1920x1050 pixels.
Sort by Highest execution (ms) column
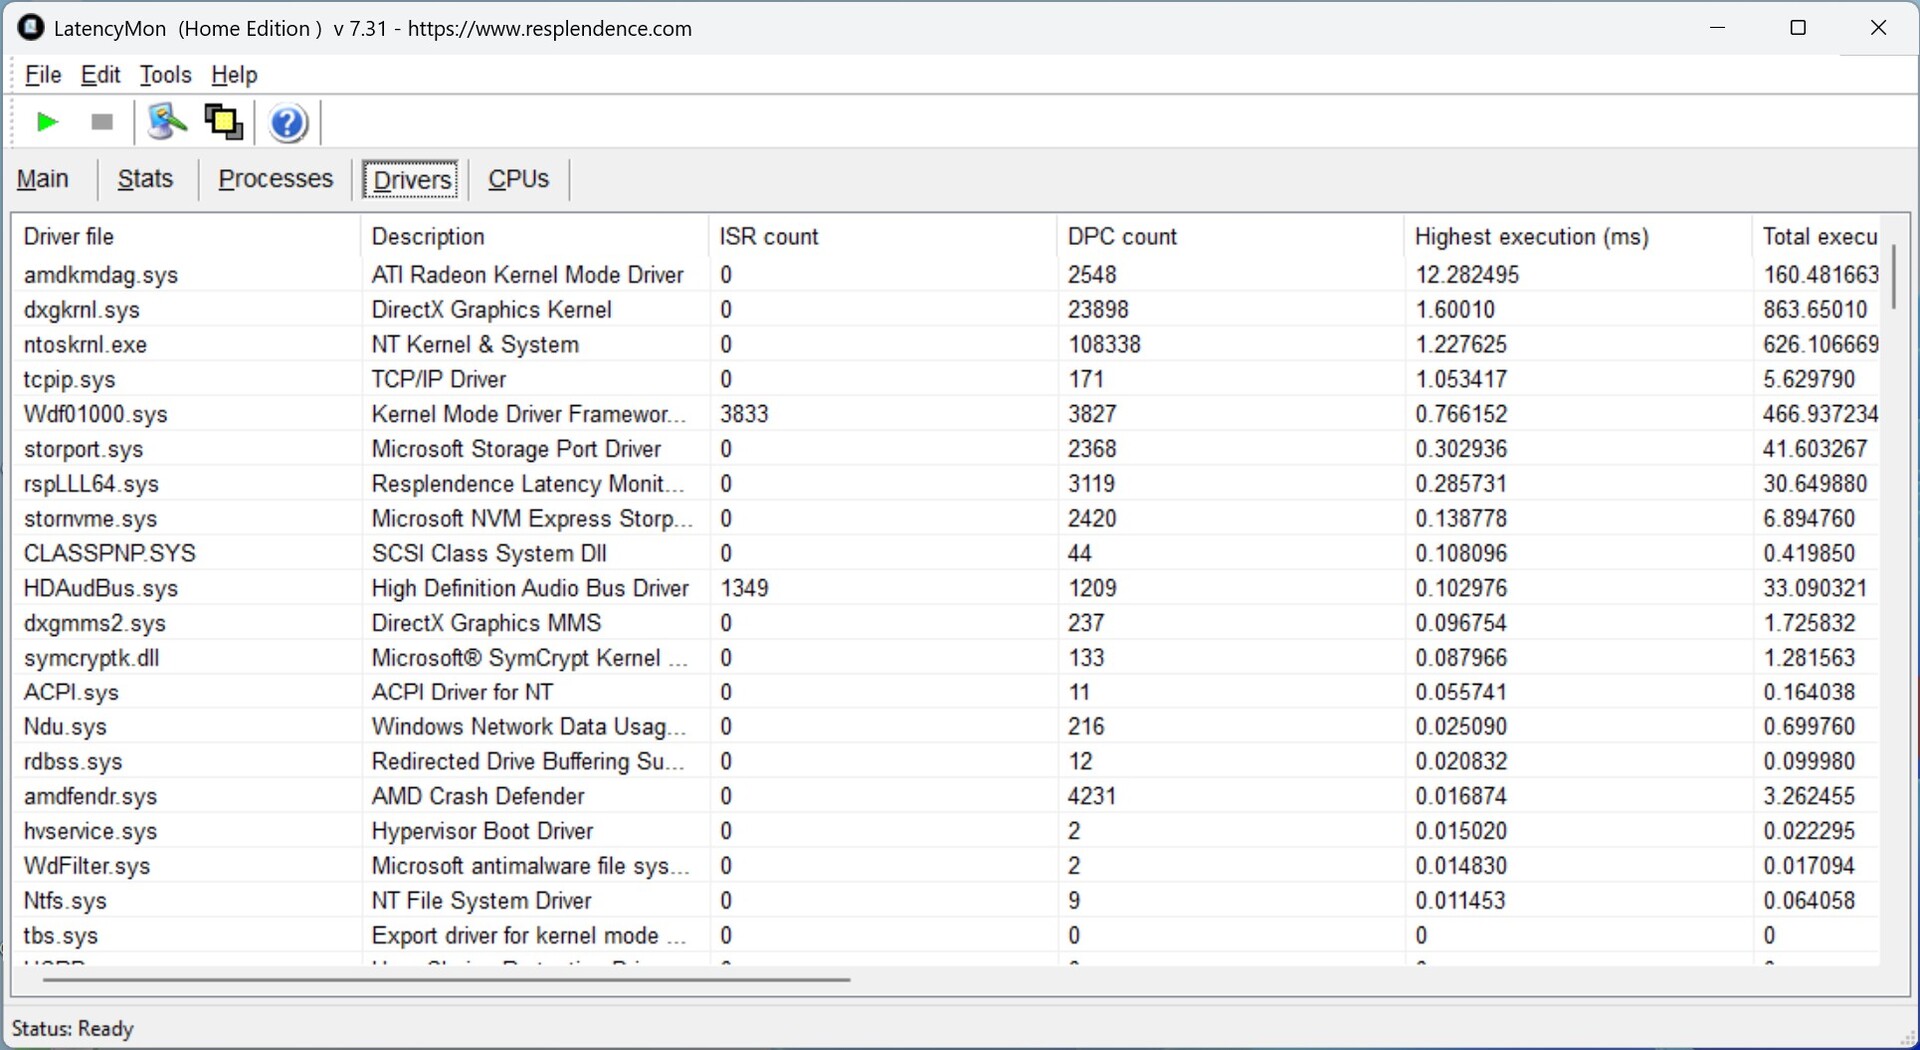[x=1531, y=237]
